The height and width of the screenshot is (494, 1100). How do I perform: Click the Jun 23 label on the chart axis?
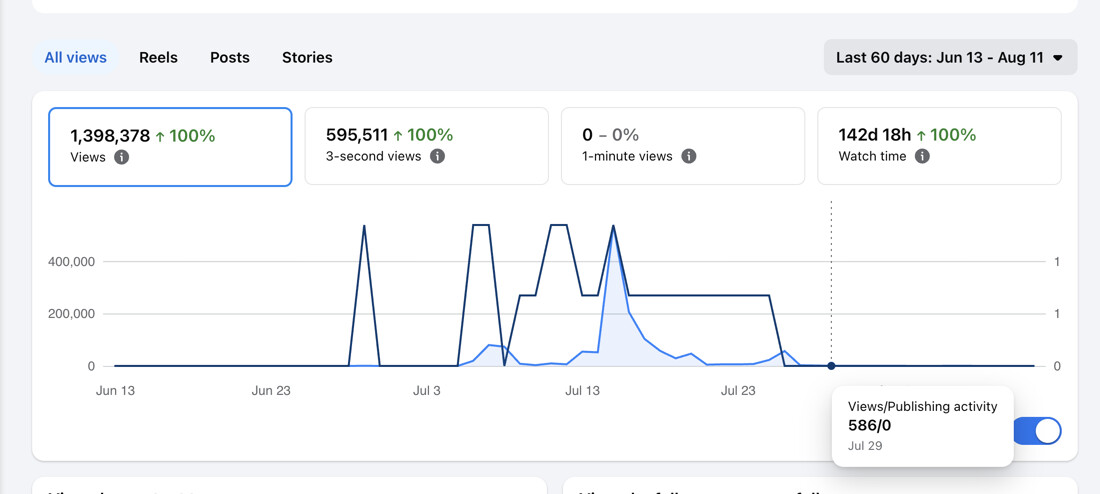[x=271, y=391]
